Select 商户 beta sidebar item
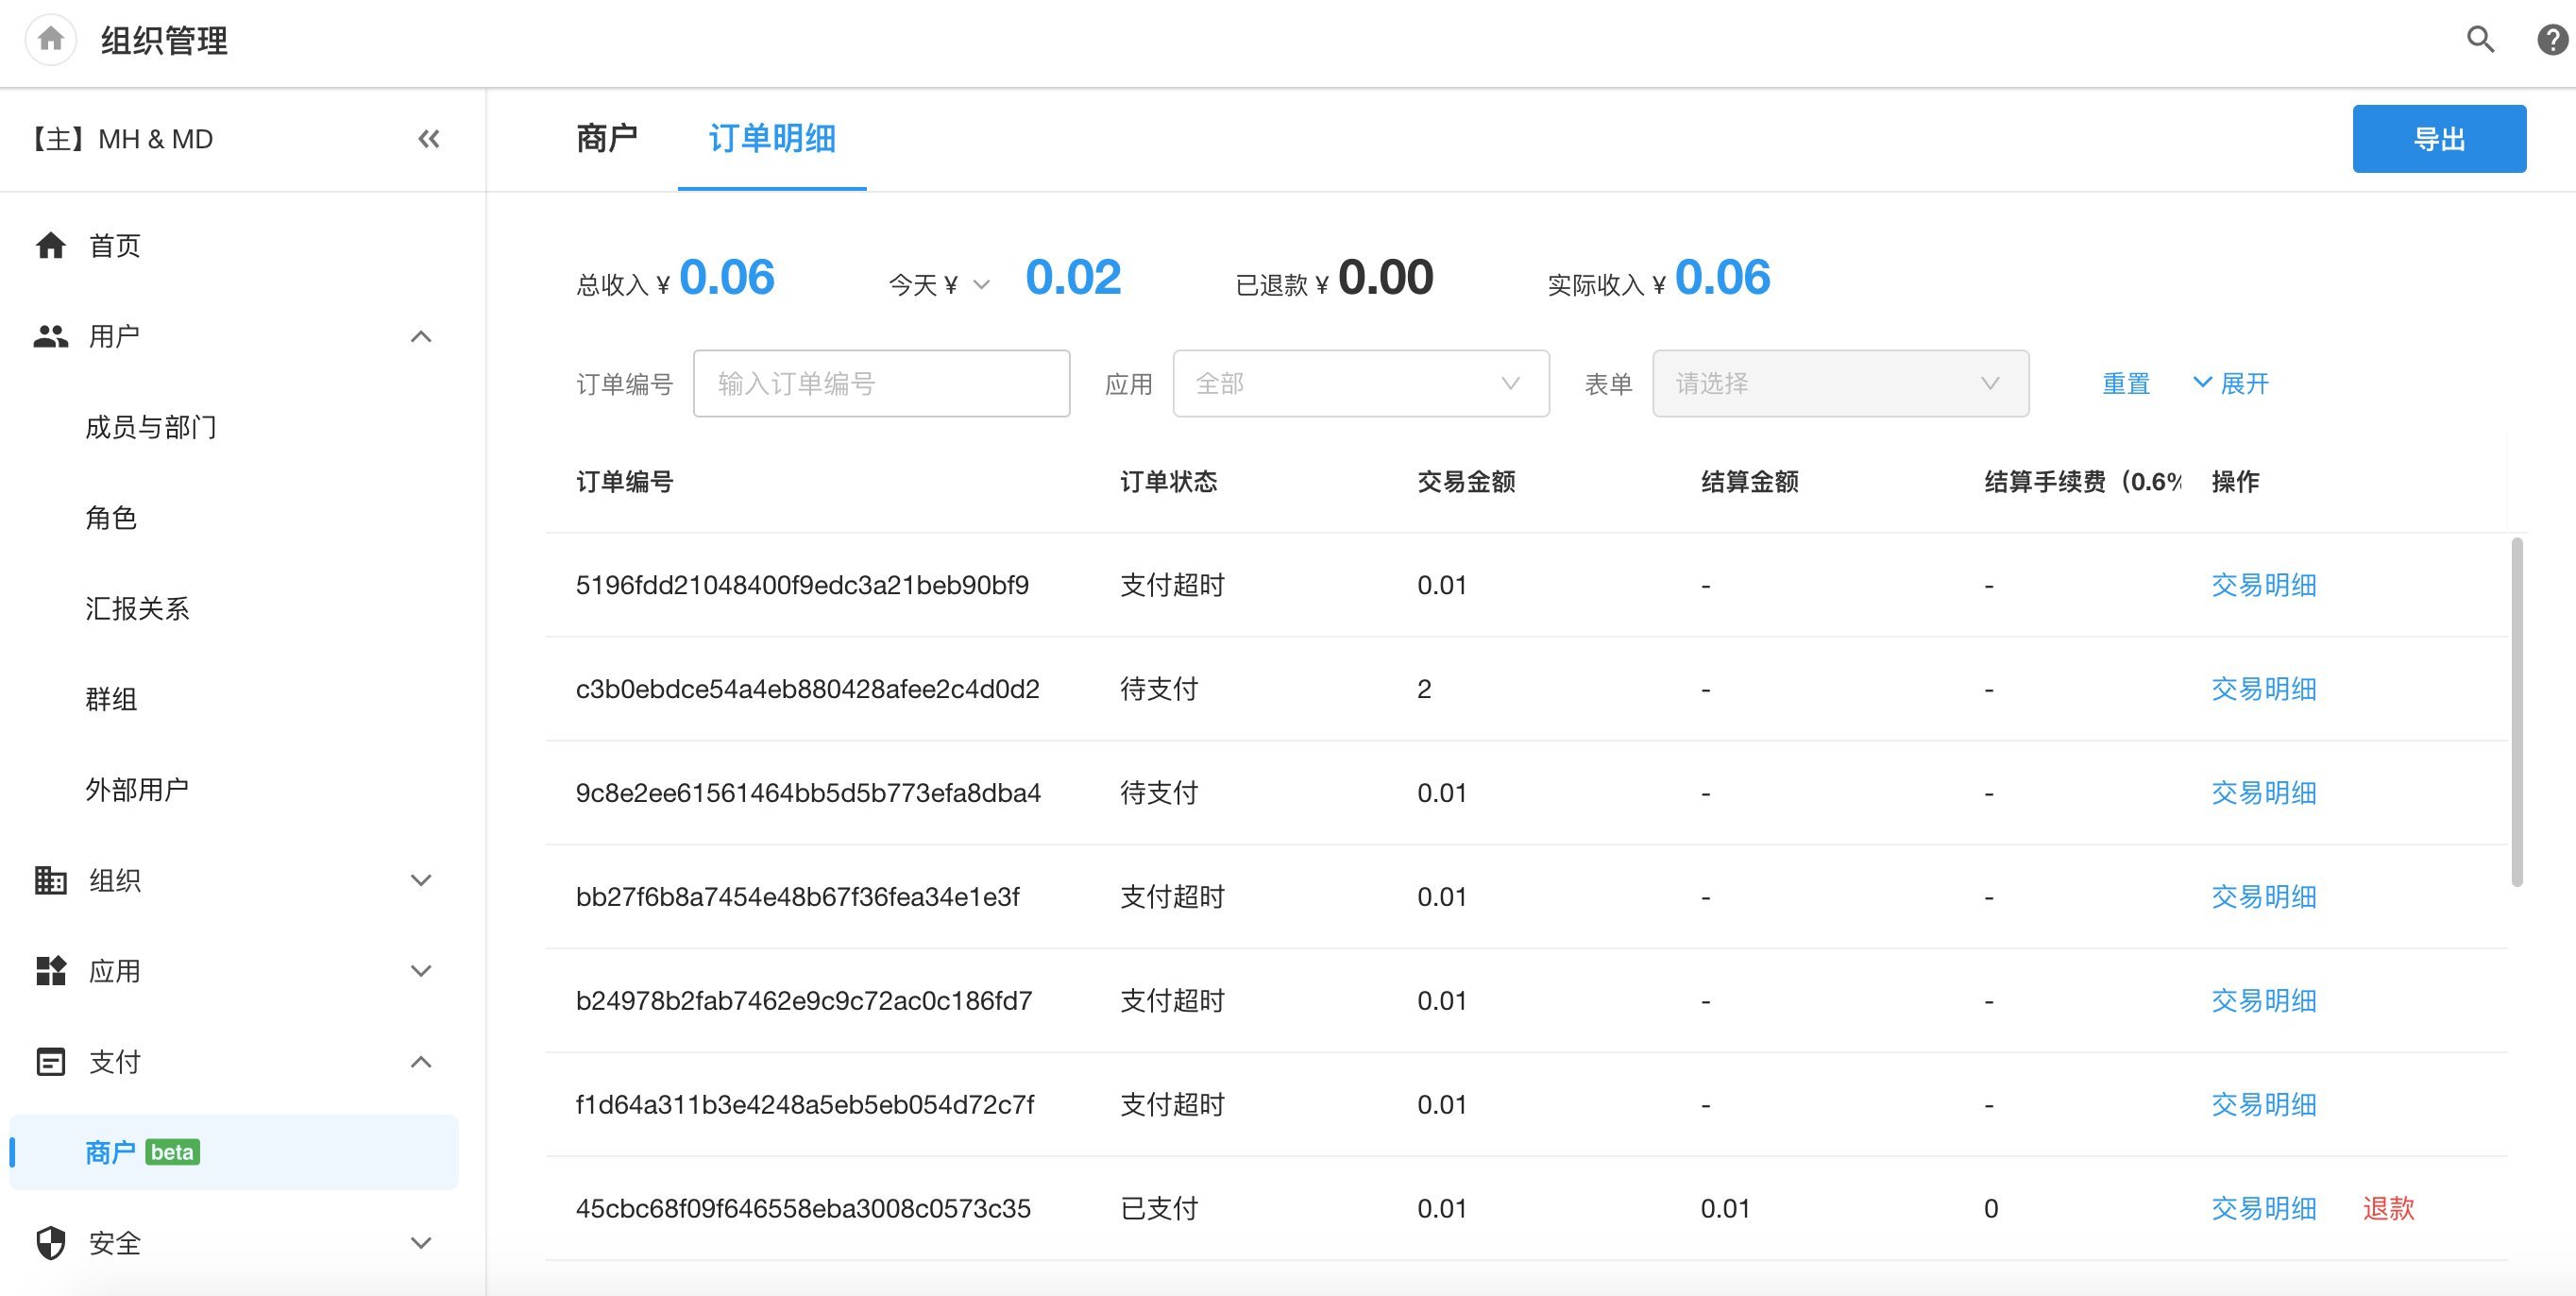Screen dimensions: 2576x1296 tap(234, 1152)
